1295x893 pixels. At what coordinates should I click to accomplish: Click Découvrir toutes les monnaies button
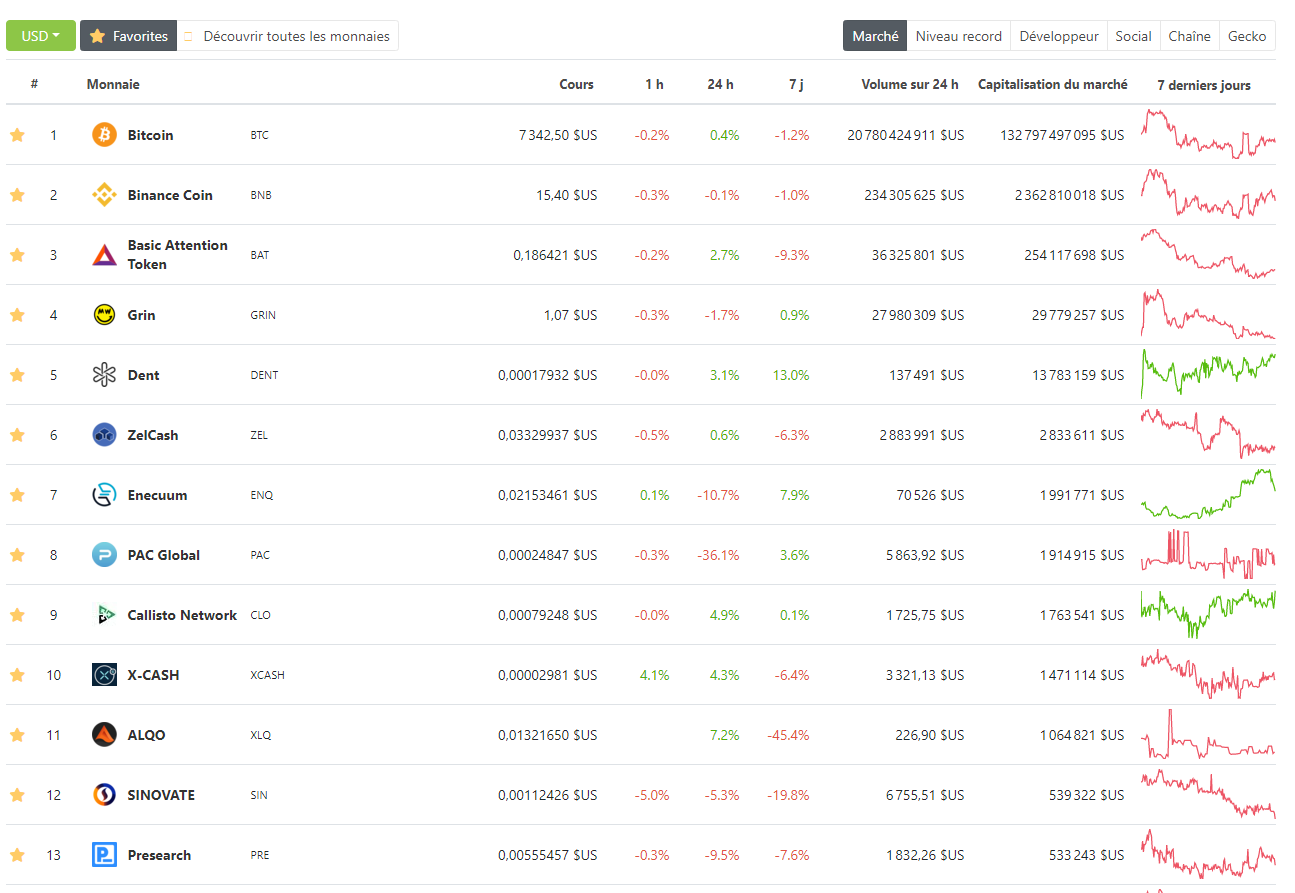coord(288,36)
